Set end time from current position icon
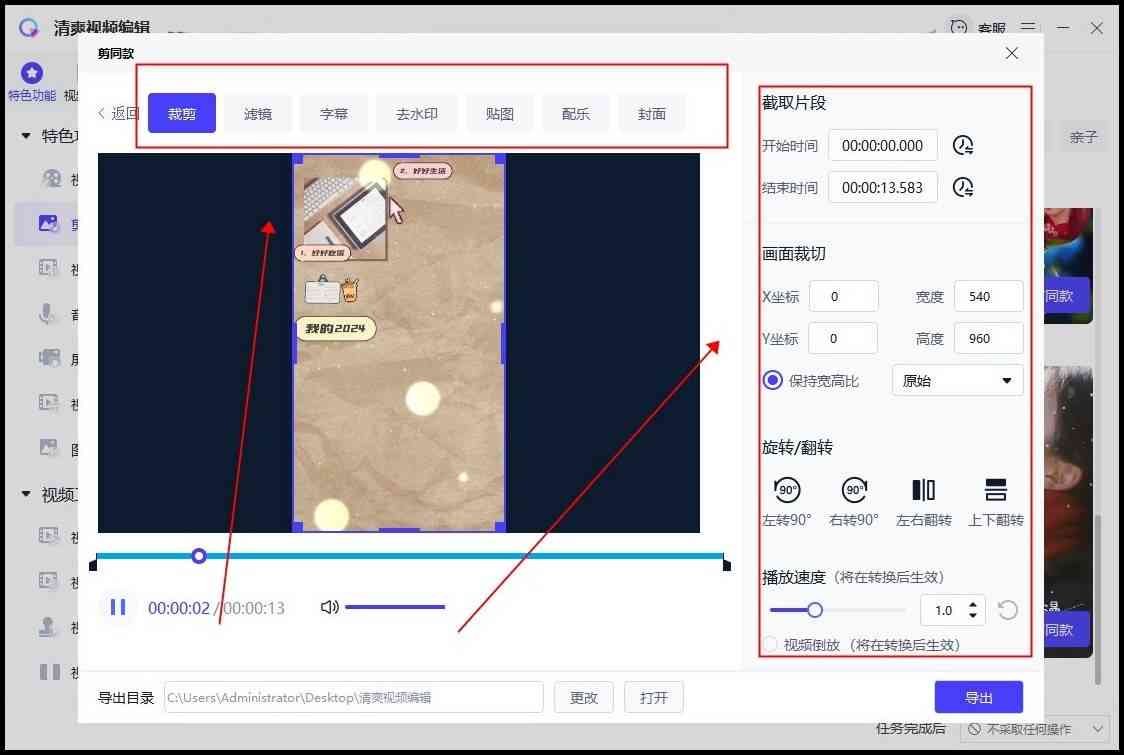The height and width of the screenshot is (755, 1124). pos(963,188)
